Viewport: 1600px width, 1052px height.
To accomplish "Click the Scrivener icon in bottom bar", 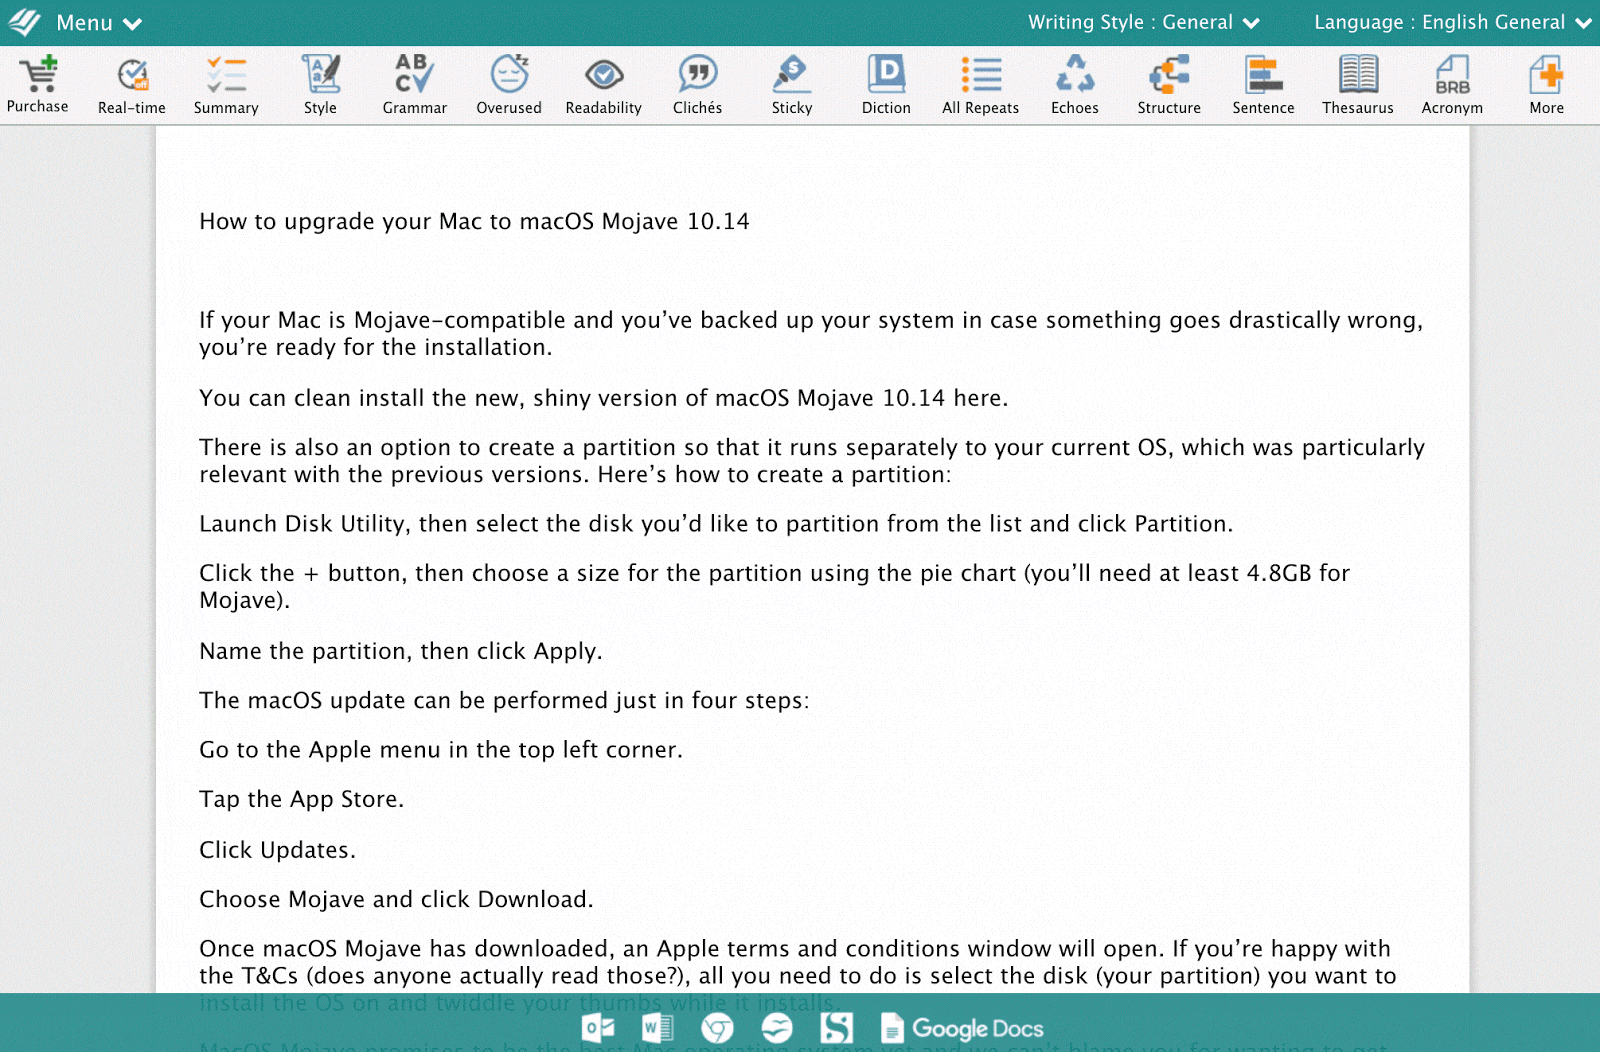I will [837, 1027].
